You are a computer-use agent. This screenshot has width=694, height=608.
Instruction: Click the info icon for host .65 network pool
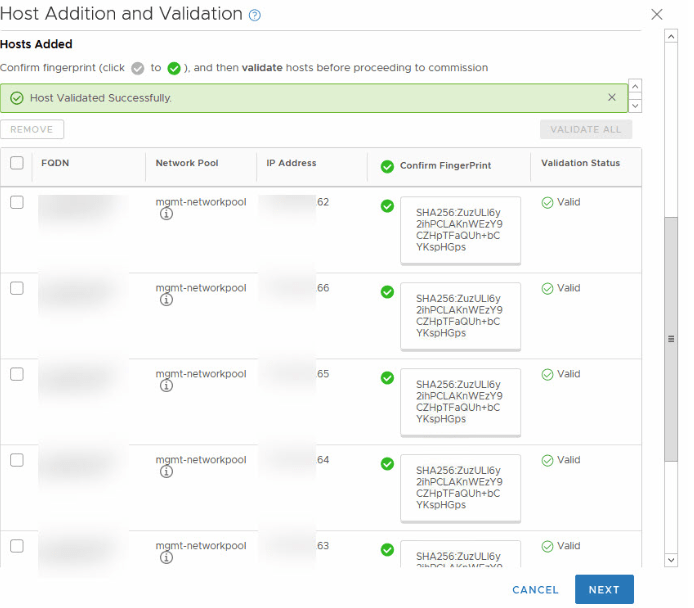[166, 386]
